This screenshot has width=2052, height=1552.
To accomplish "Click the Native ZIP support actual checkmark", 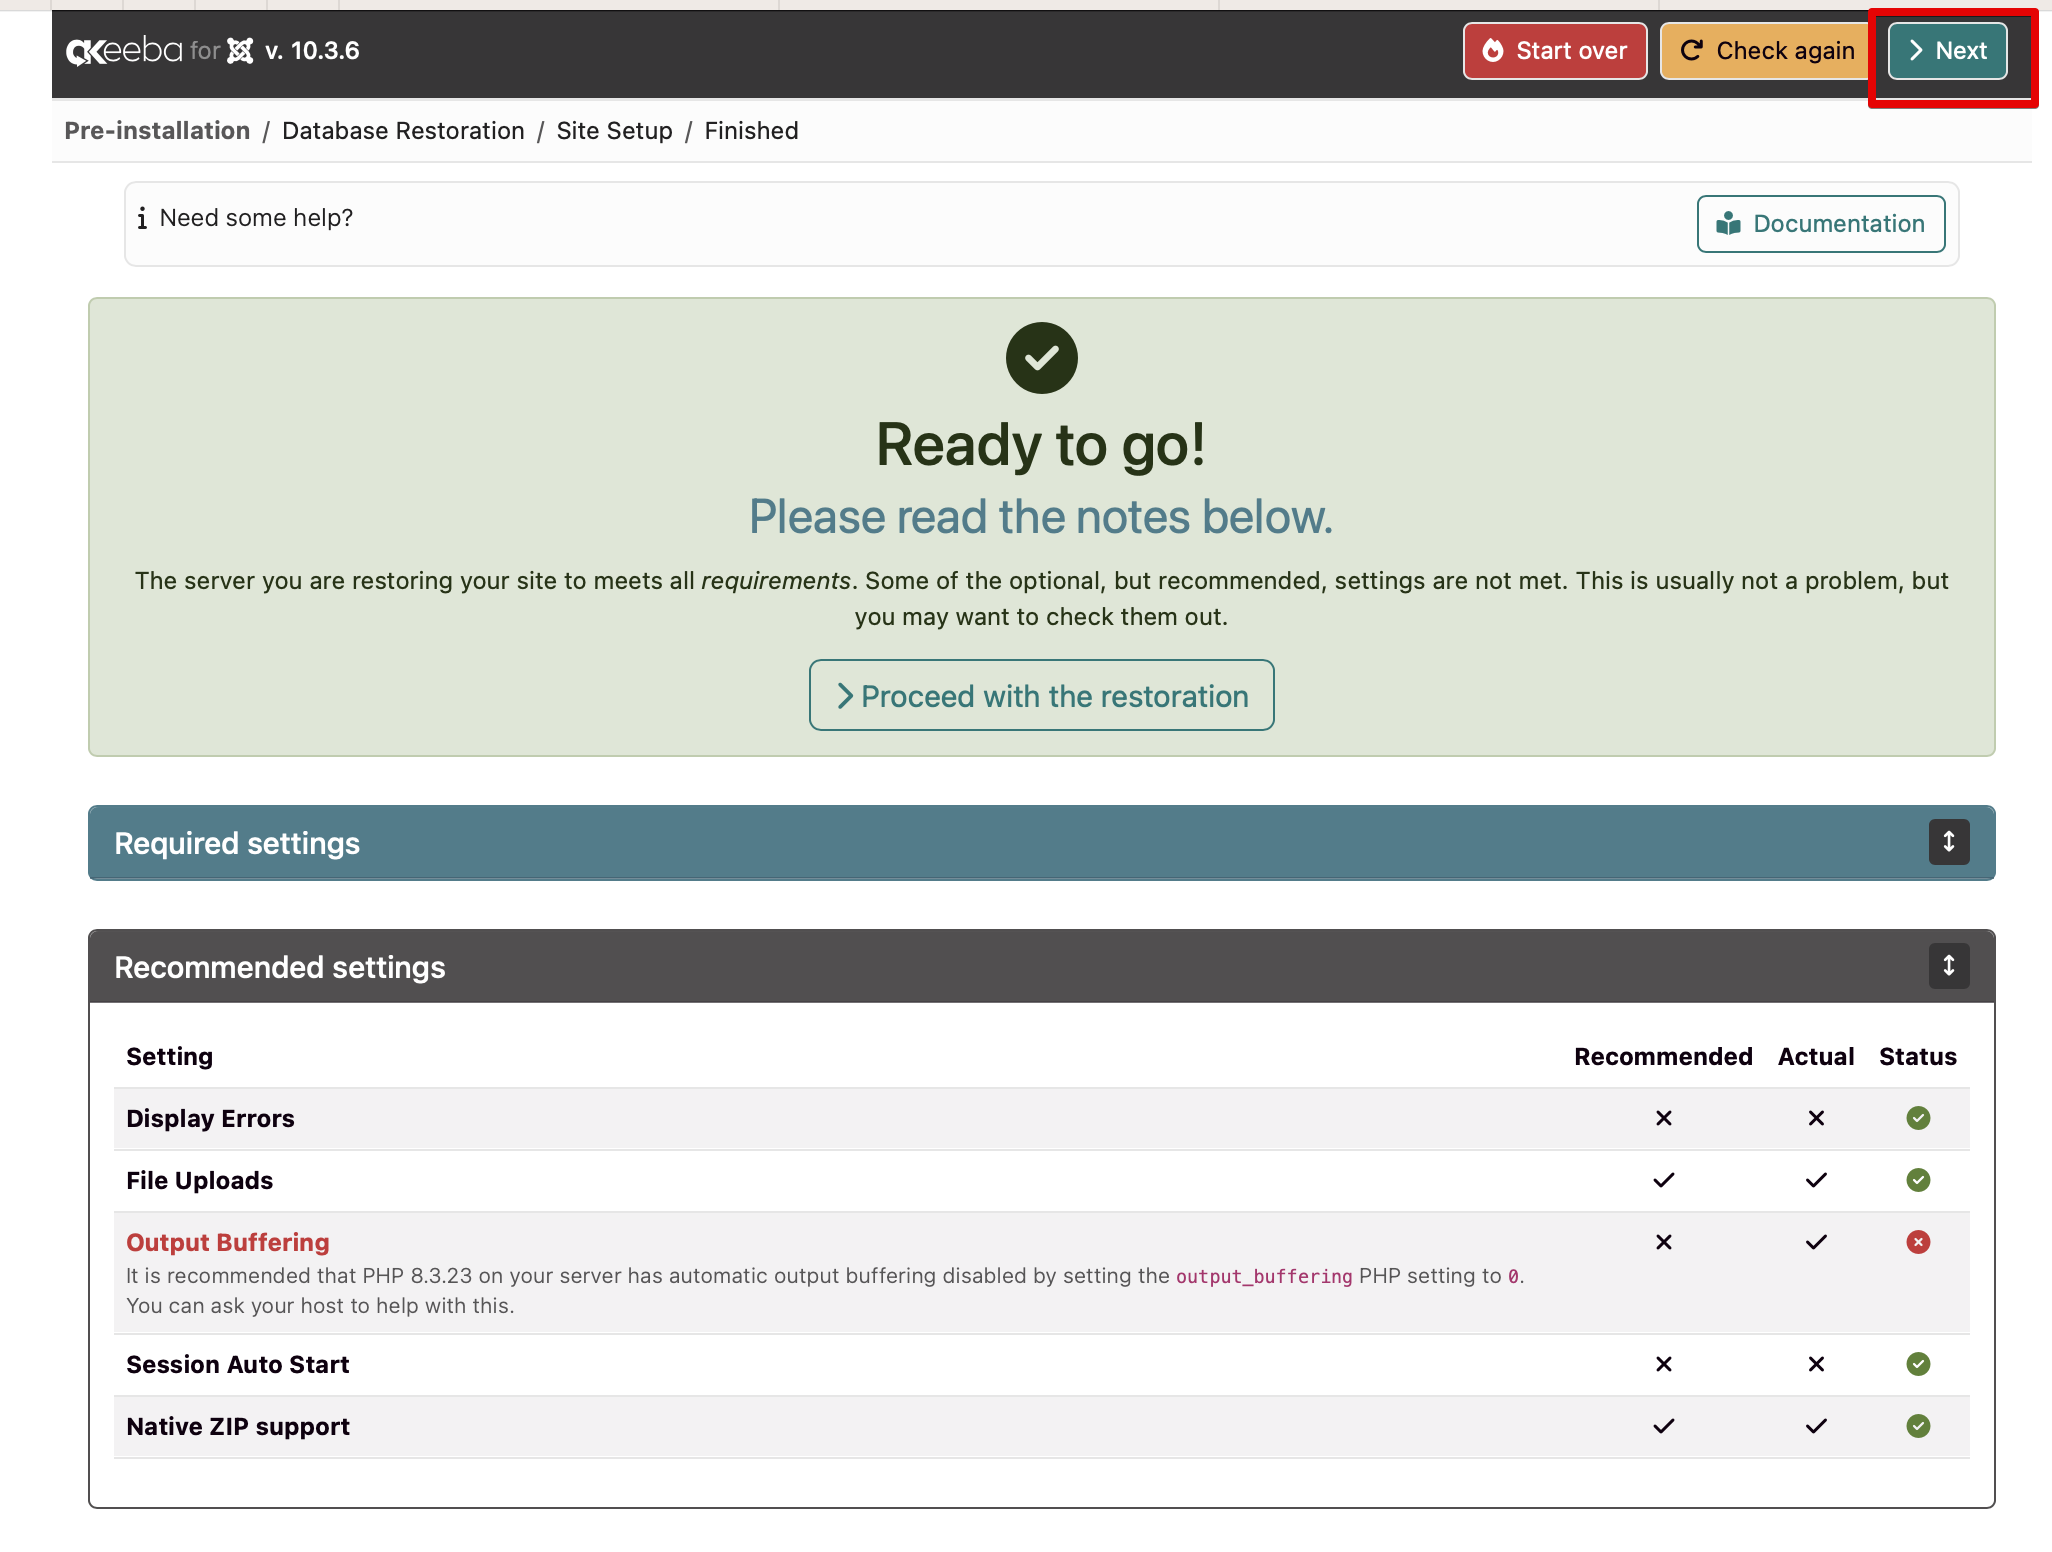I will [1816, 1426].
